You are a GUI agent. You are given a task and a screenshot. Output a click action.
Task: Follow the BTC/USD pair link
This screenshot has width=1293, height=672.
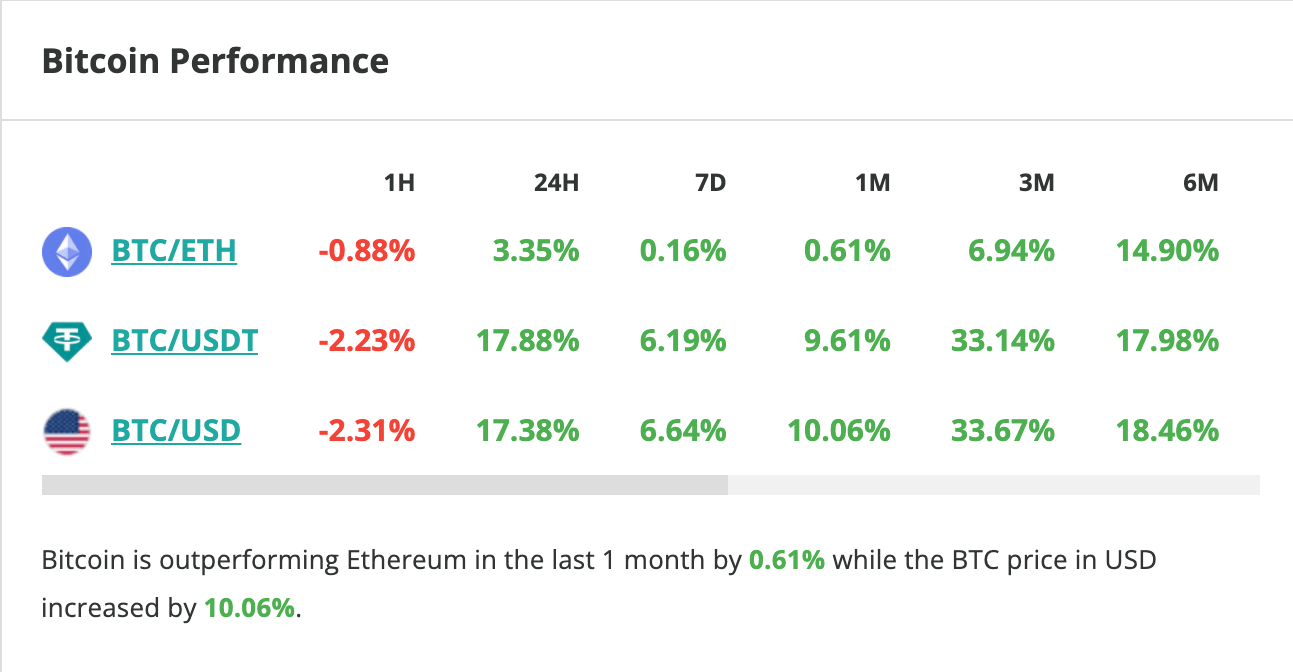click(x=176, y=431)
